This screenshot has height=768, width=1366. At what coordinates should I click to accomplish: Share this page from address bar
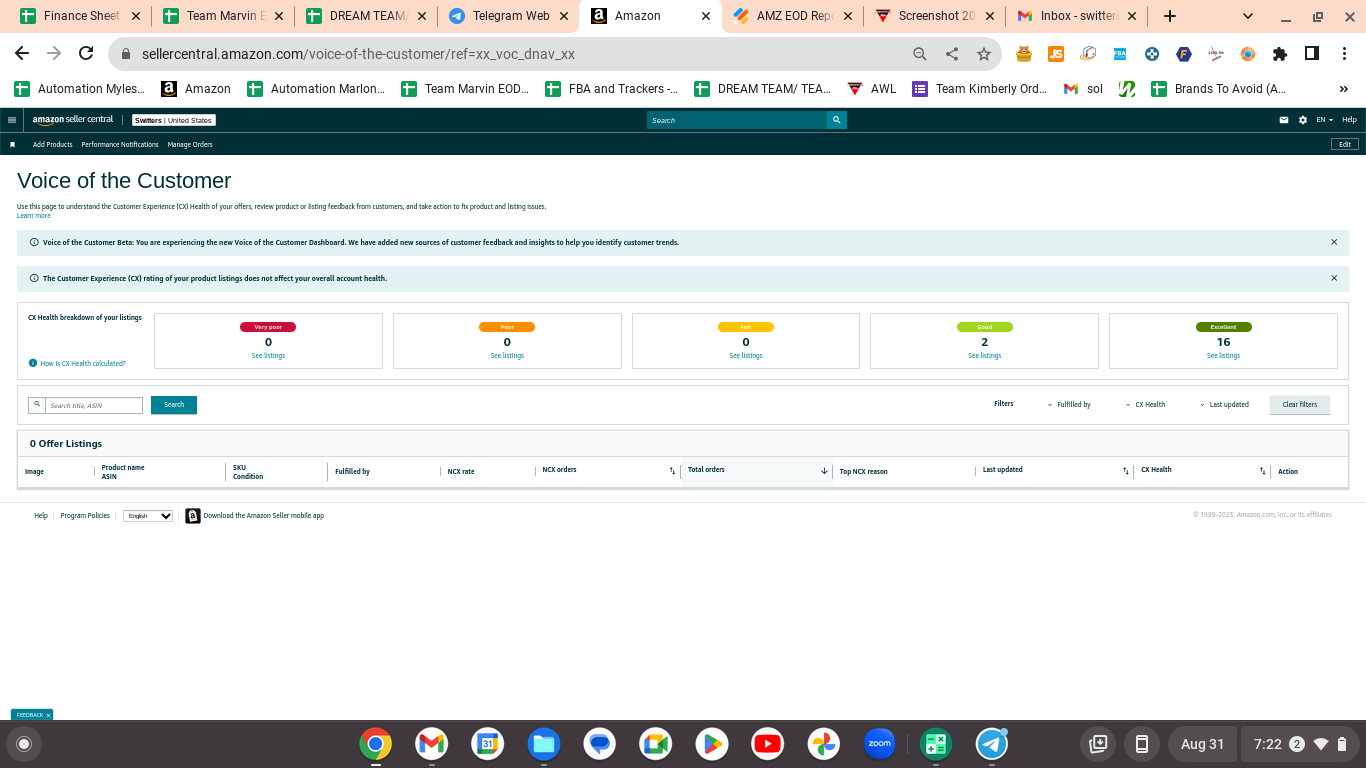952,54
